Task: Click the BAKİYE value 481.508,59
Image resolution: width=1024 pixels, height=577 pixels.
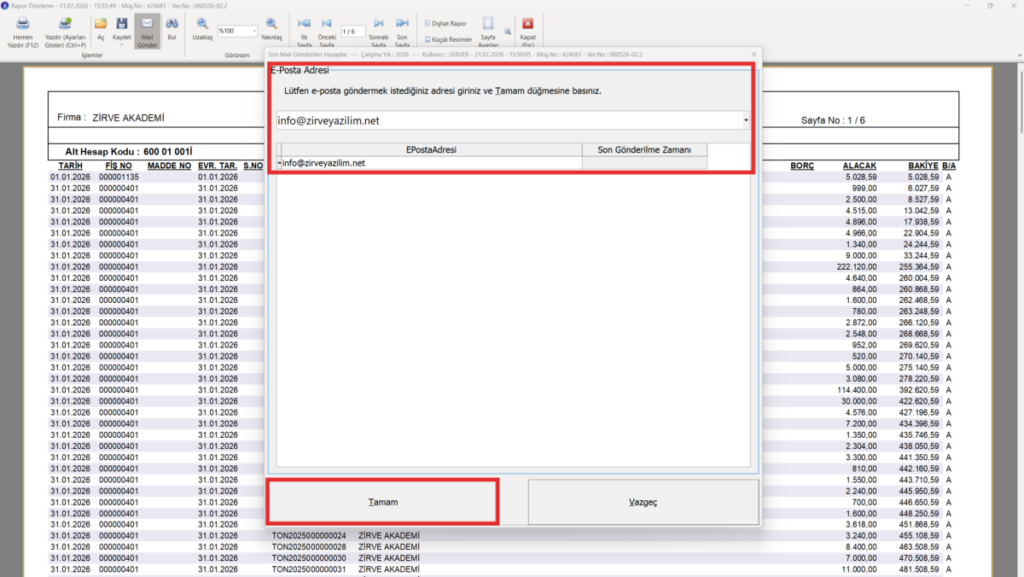Action: [x=919, y=569]
